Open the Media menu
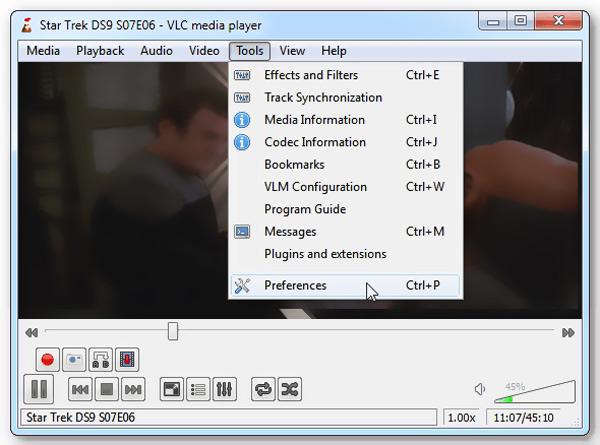 43,51
